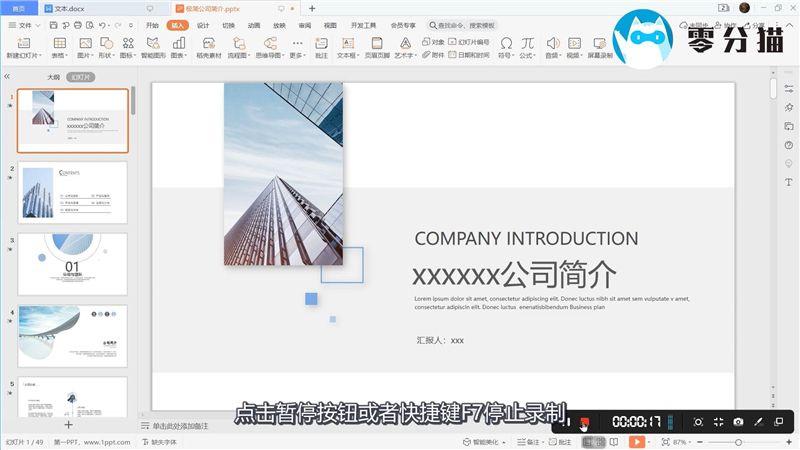Click the 表格 (Table) insert icon
The width and height of the screenshot is (800, 450).
pos(60,44)
